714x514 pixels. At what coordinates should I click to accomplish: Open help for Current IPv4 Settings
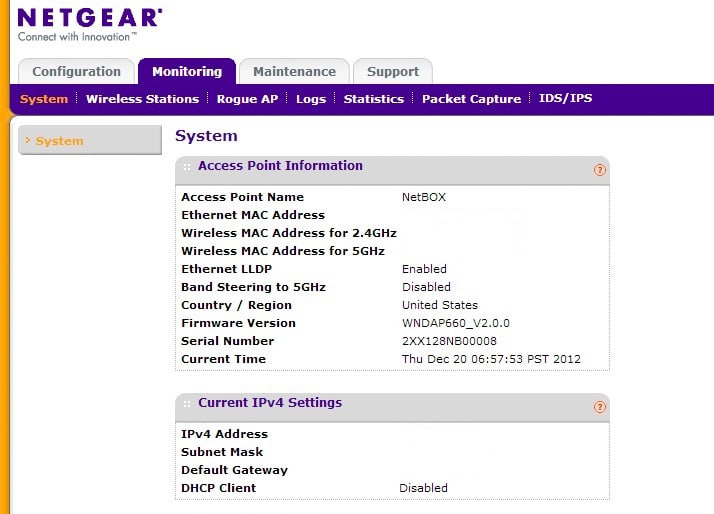click(x=600, y=407)
